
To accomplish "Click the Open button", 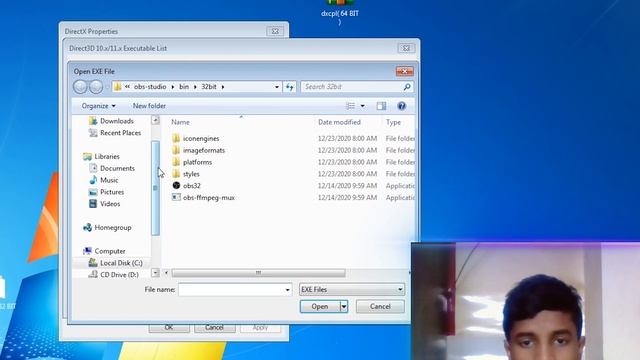I will (320, 306).
